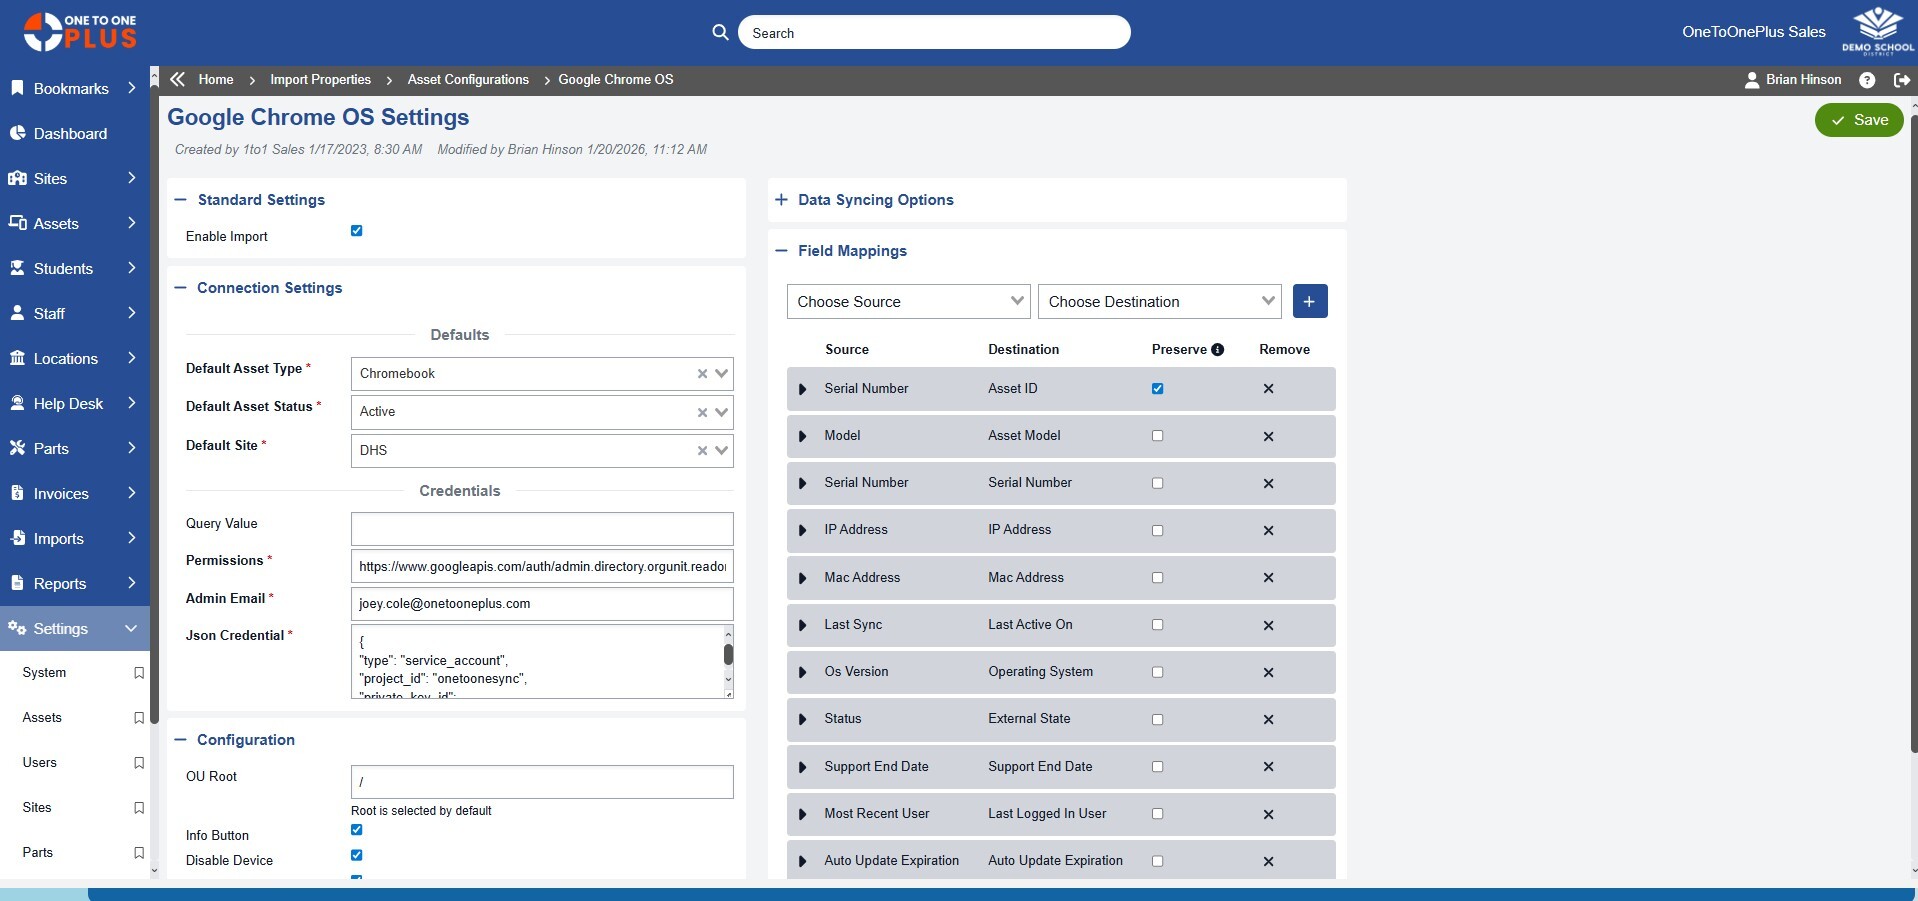Image resolution: width=1918 pixels, height=901 pixels.
Task: Go to Asset Configurations breadcrumb link
Action: click(468, 80)
